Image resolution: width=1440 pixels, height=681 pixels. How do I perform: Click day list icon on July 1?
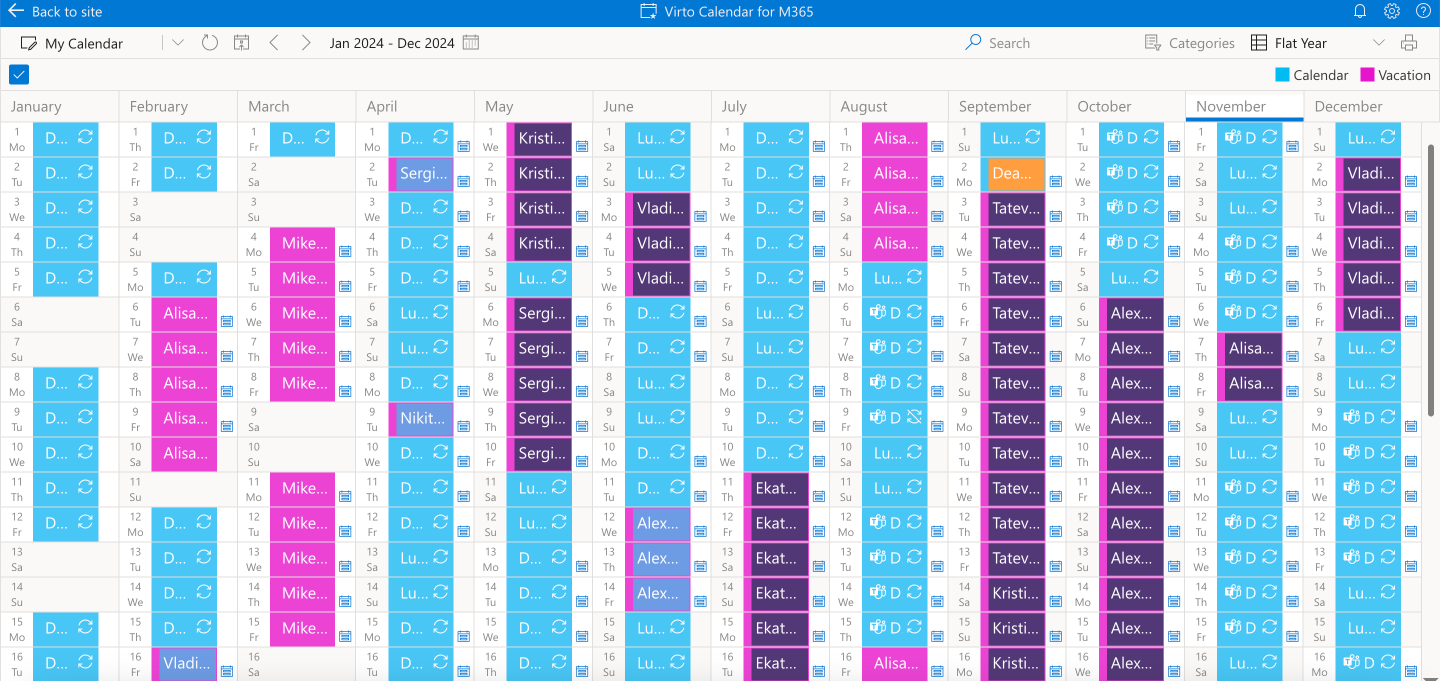(x=819, y=146)
